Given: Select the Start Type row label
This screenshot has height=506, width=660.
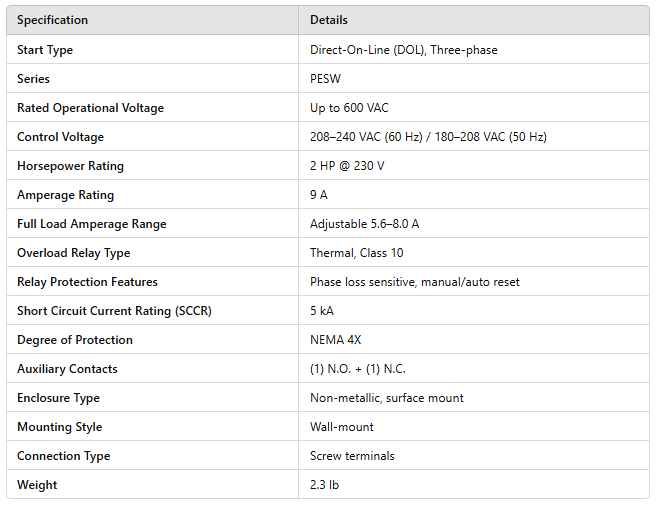Looking at the screenshot, I should pos(45,50).
